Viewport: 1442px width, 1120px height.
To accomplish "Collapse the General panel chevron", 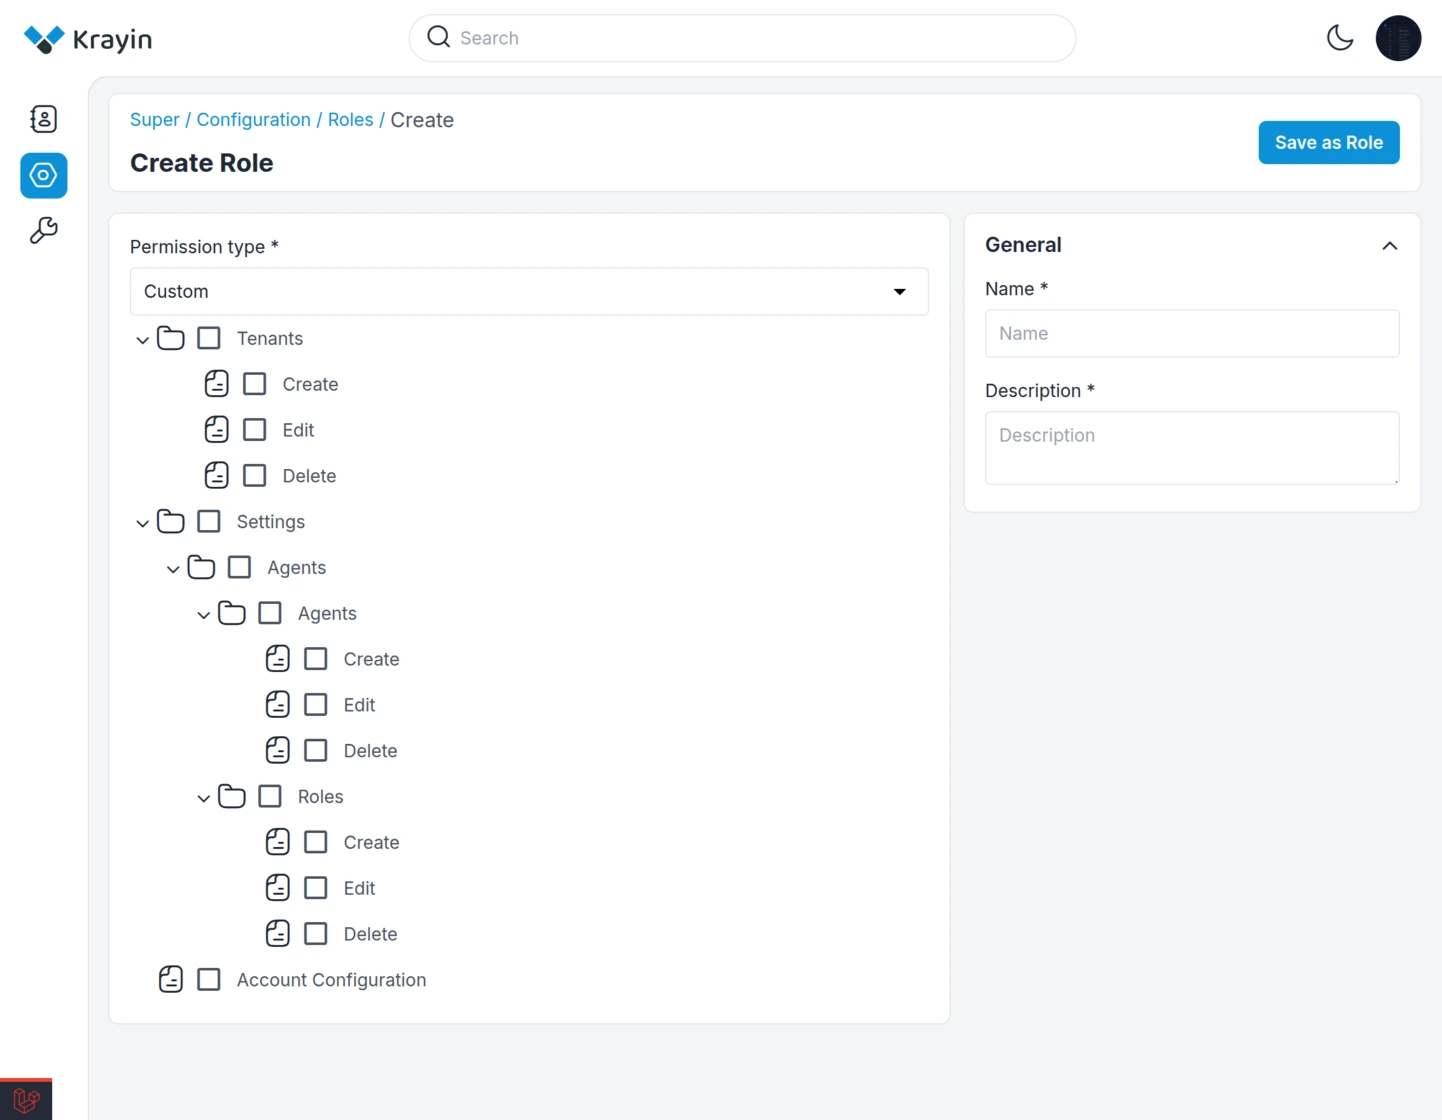I will click(x=1389, y=245).
